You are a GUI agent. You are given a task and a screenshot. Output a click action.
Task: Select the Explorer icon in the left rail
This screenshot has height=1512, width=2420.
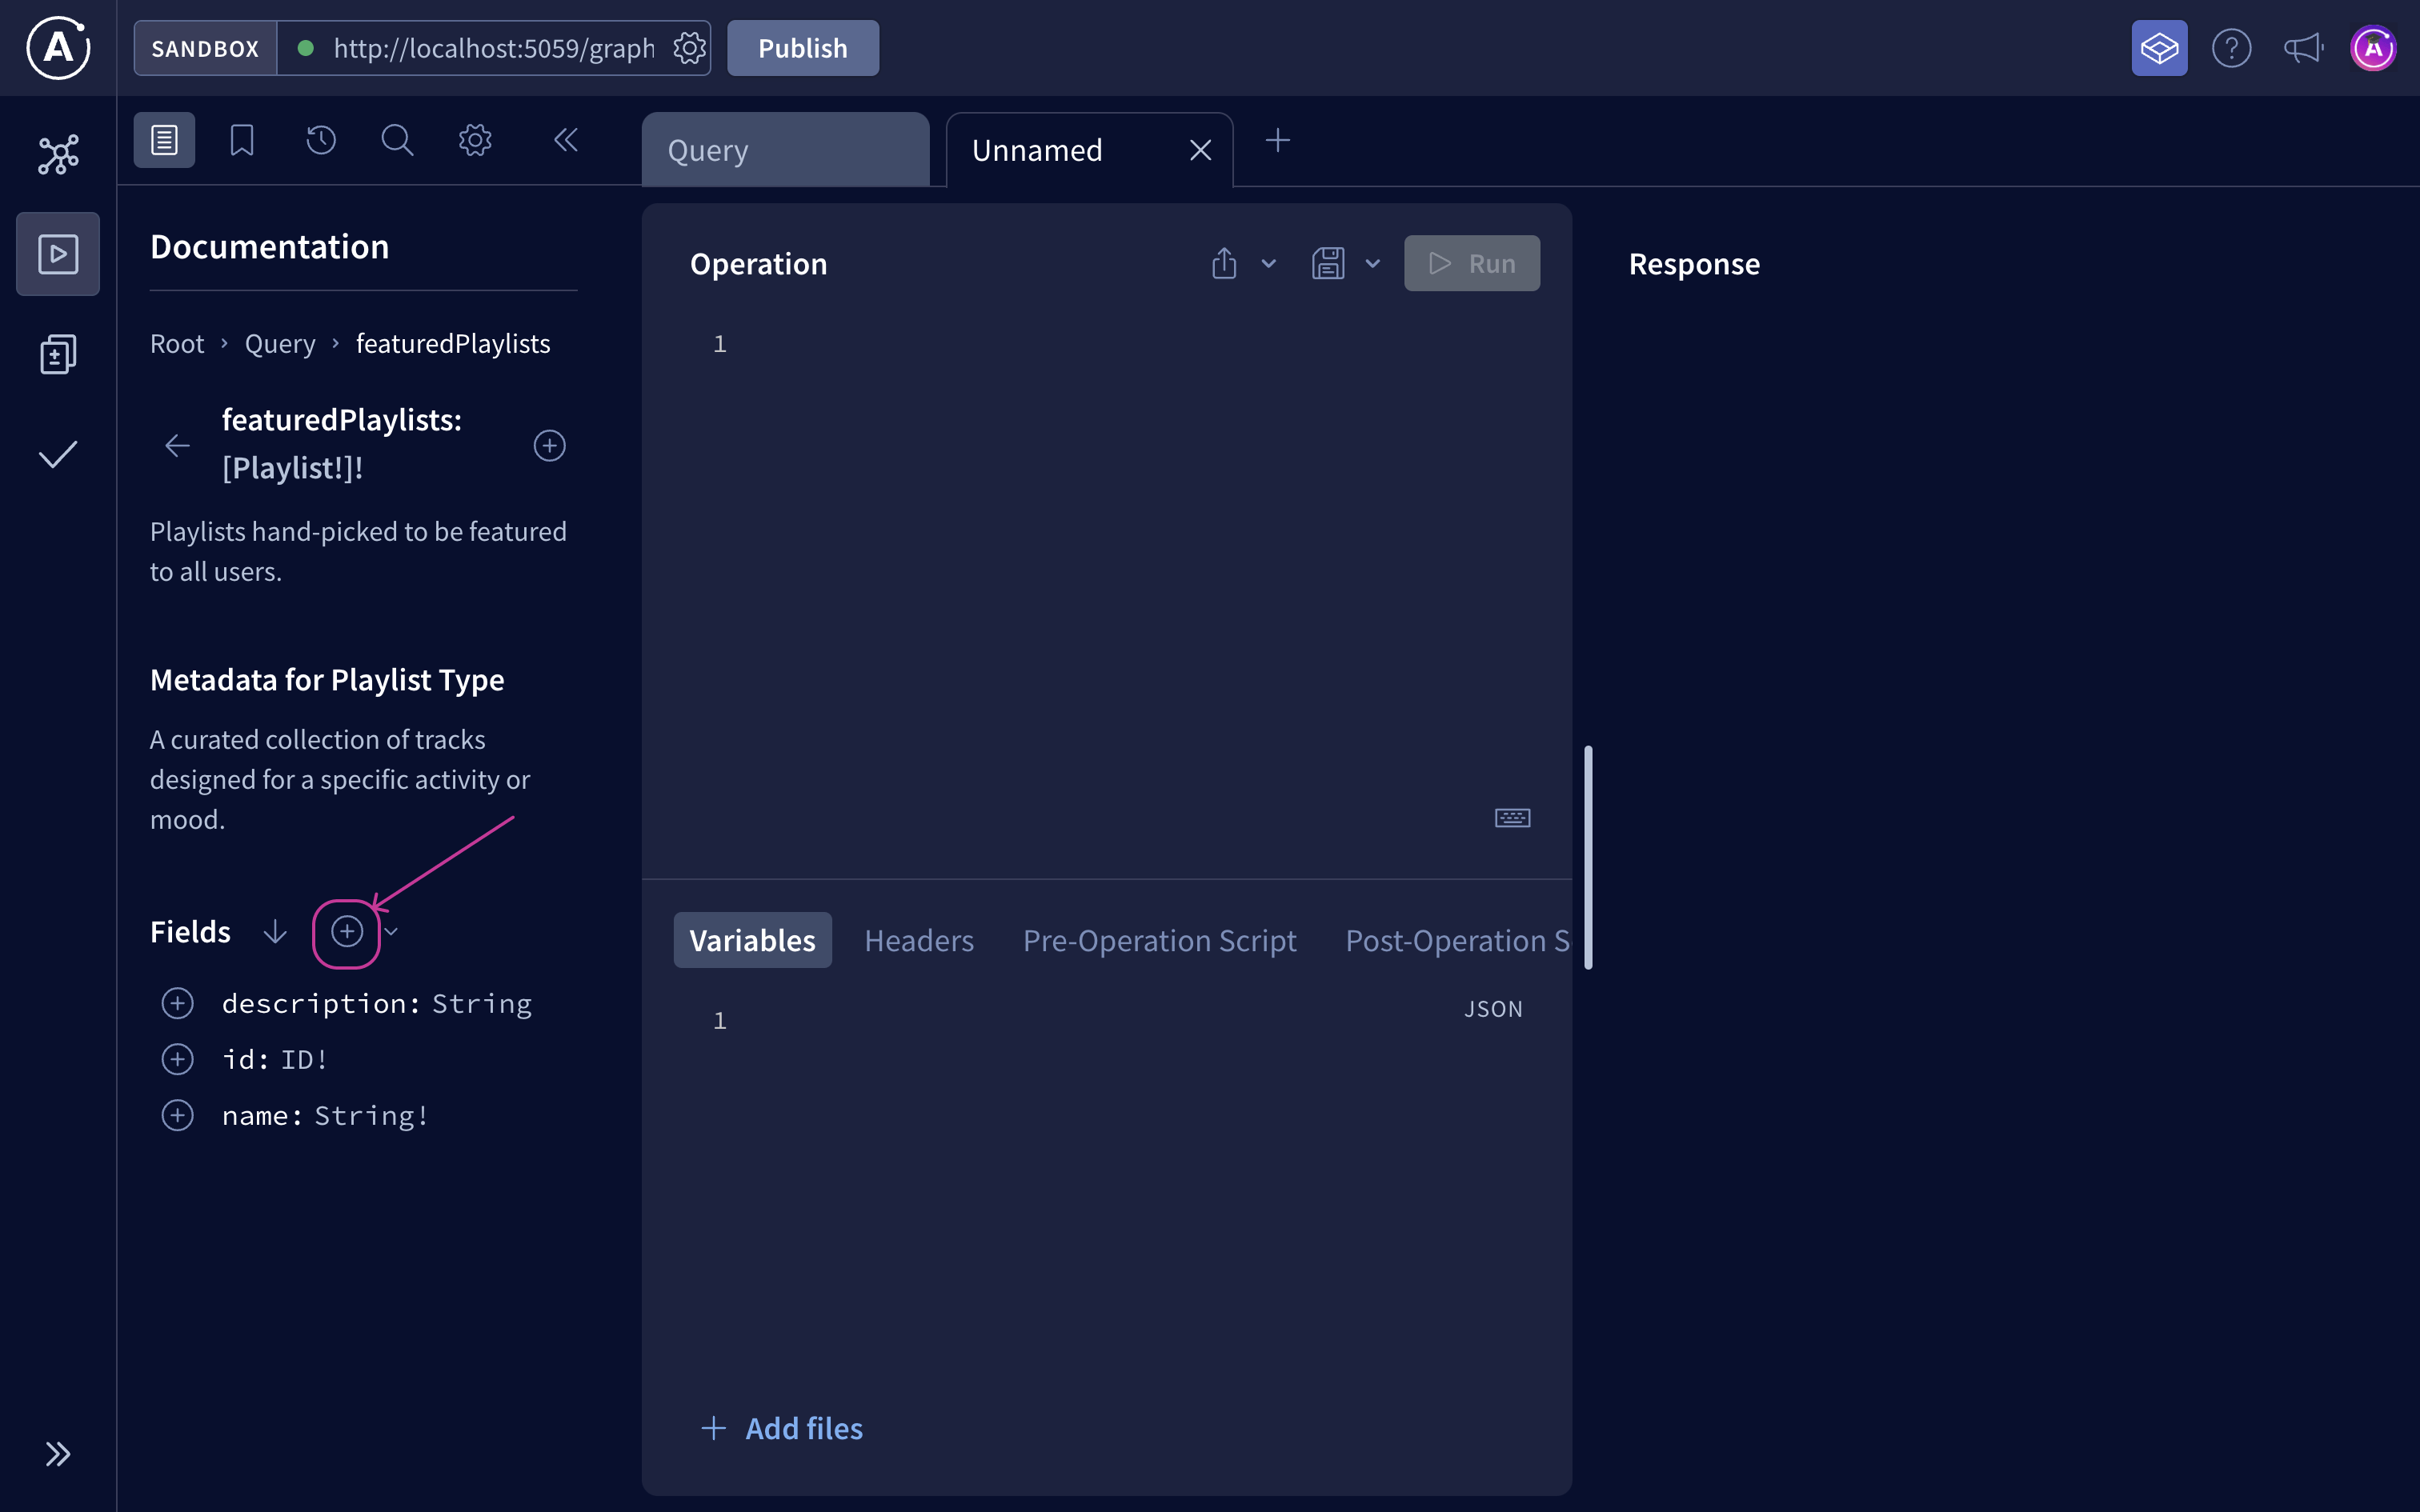57,253
